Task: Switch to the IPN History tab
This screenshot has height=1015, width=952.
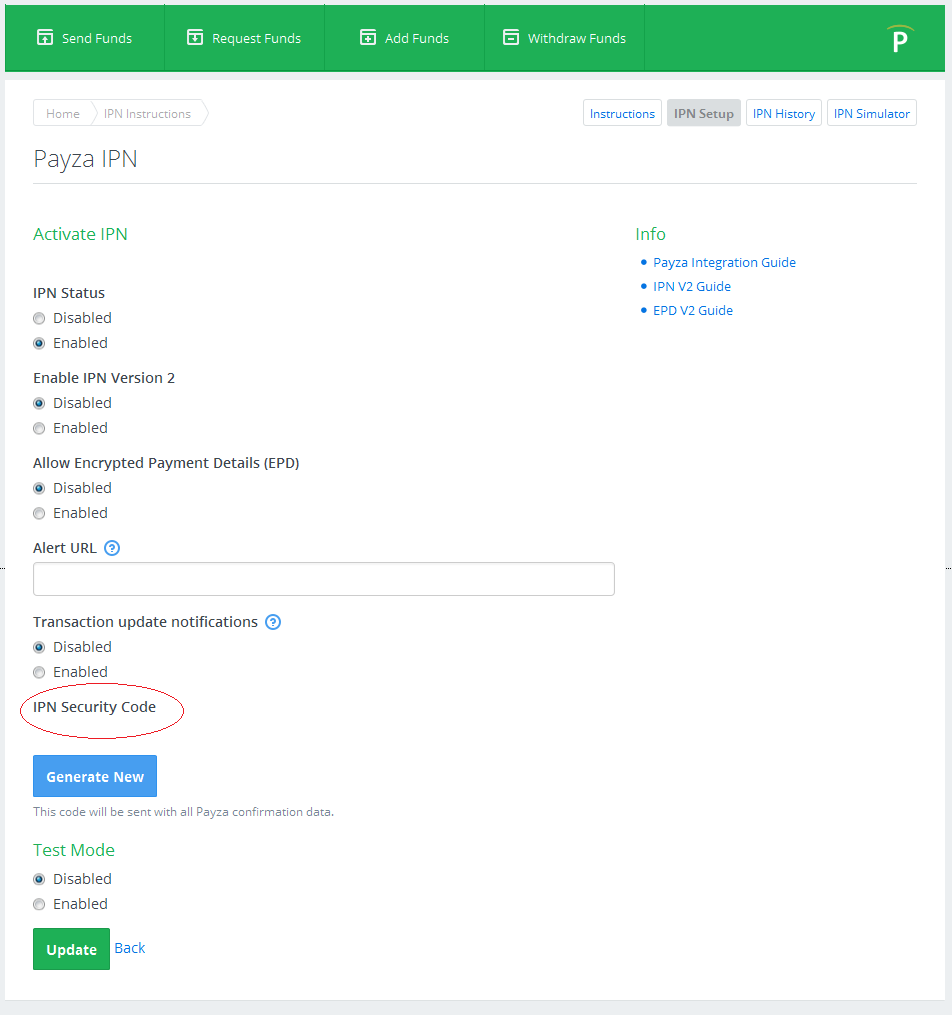Action: pos(784,113)
